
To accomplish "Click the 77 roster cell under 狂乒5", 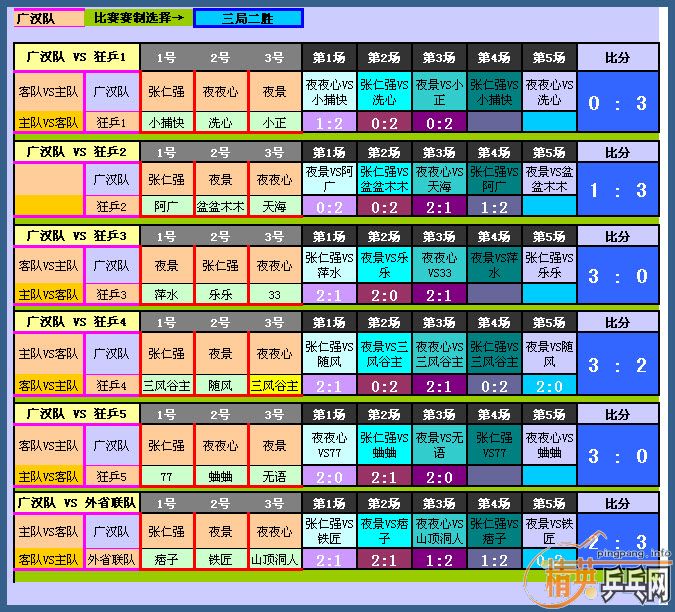I will pyautogui.click(x=167, y=476).
